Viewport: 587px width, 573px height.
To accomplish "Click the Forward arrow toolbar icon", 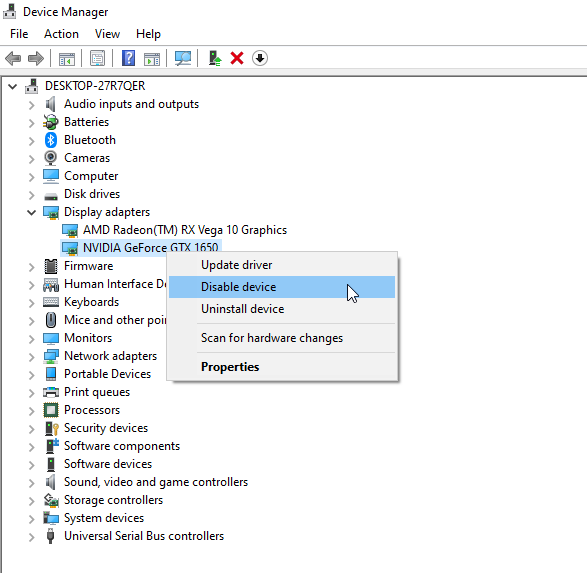I will [x=36, y=58].
